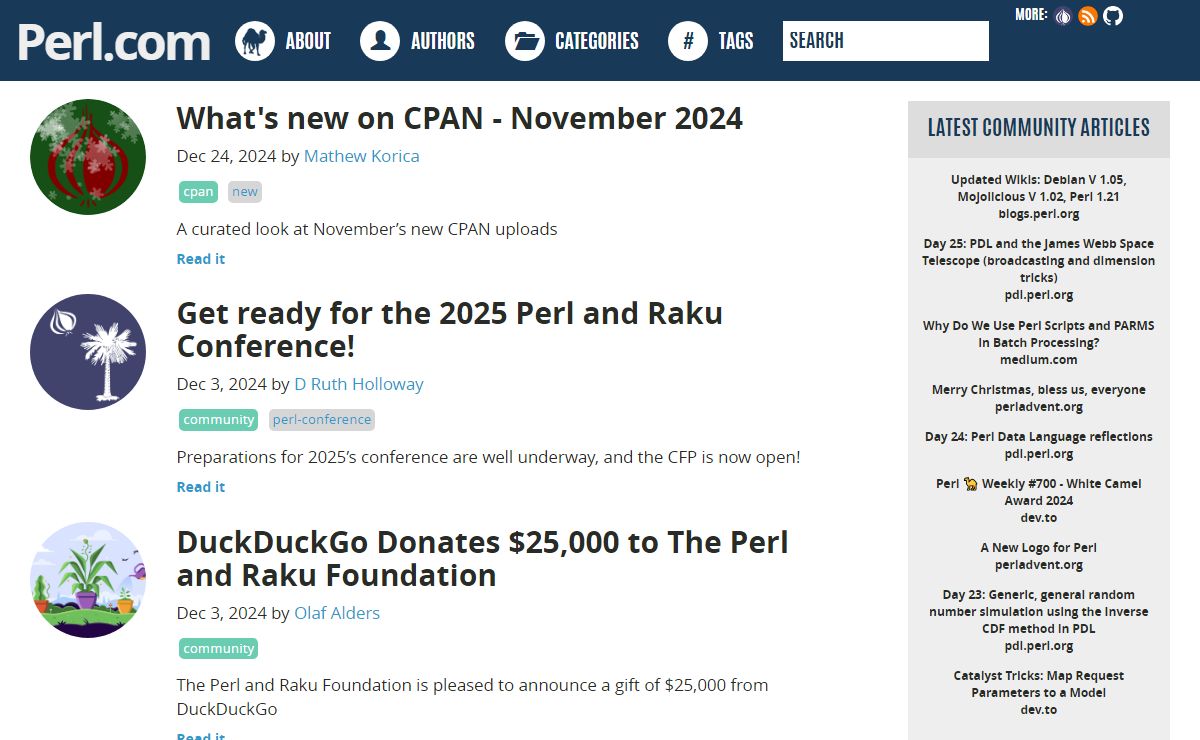This screenshot has height=740, width=1200.
Task: Select the cpan tag
Action: click(x=198, y=192)
